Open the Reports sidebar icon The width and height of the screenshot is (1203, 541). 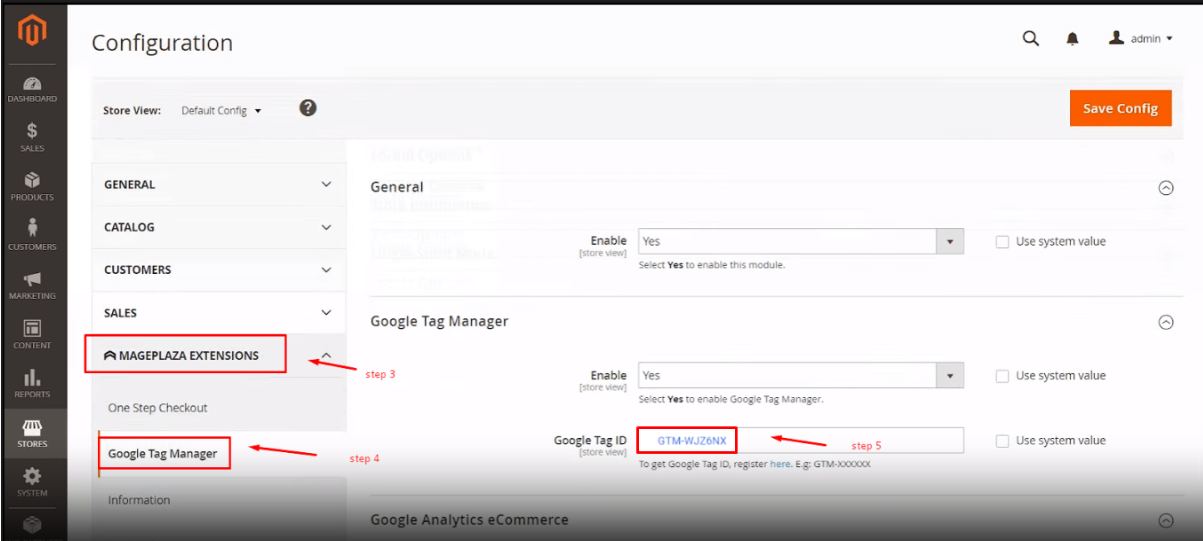[x=32, y=383]
